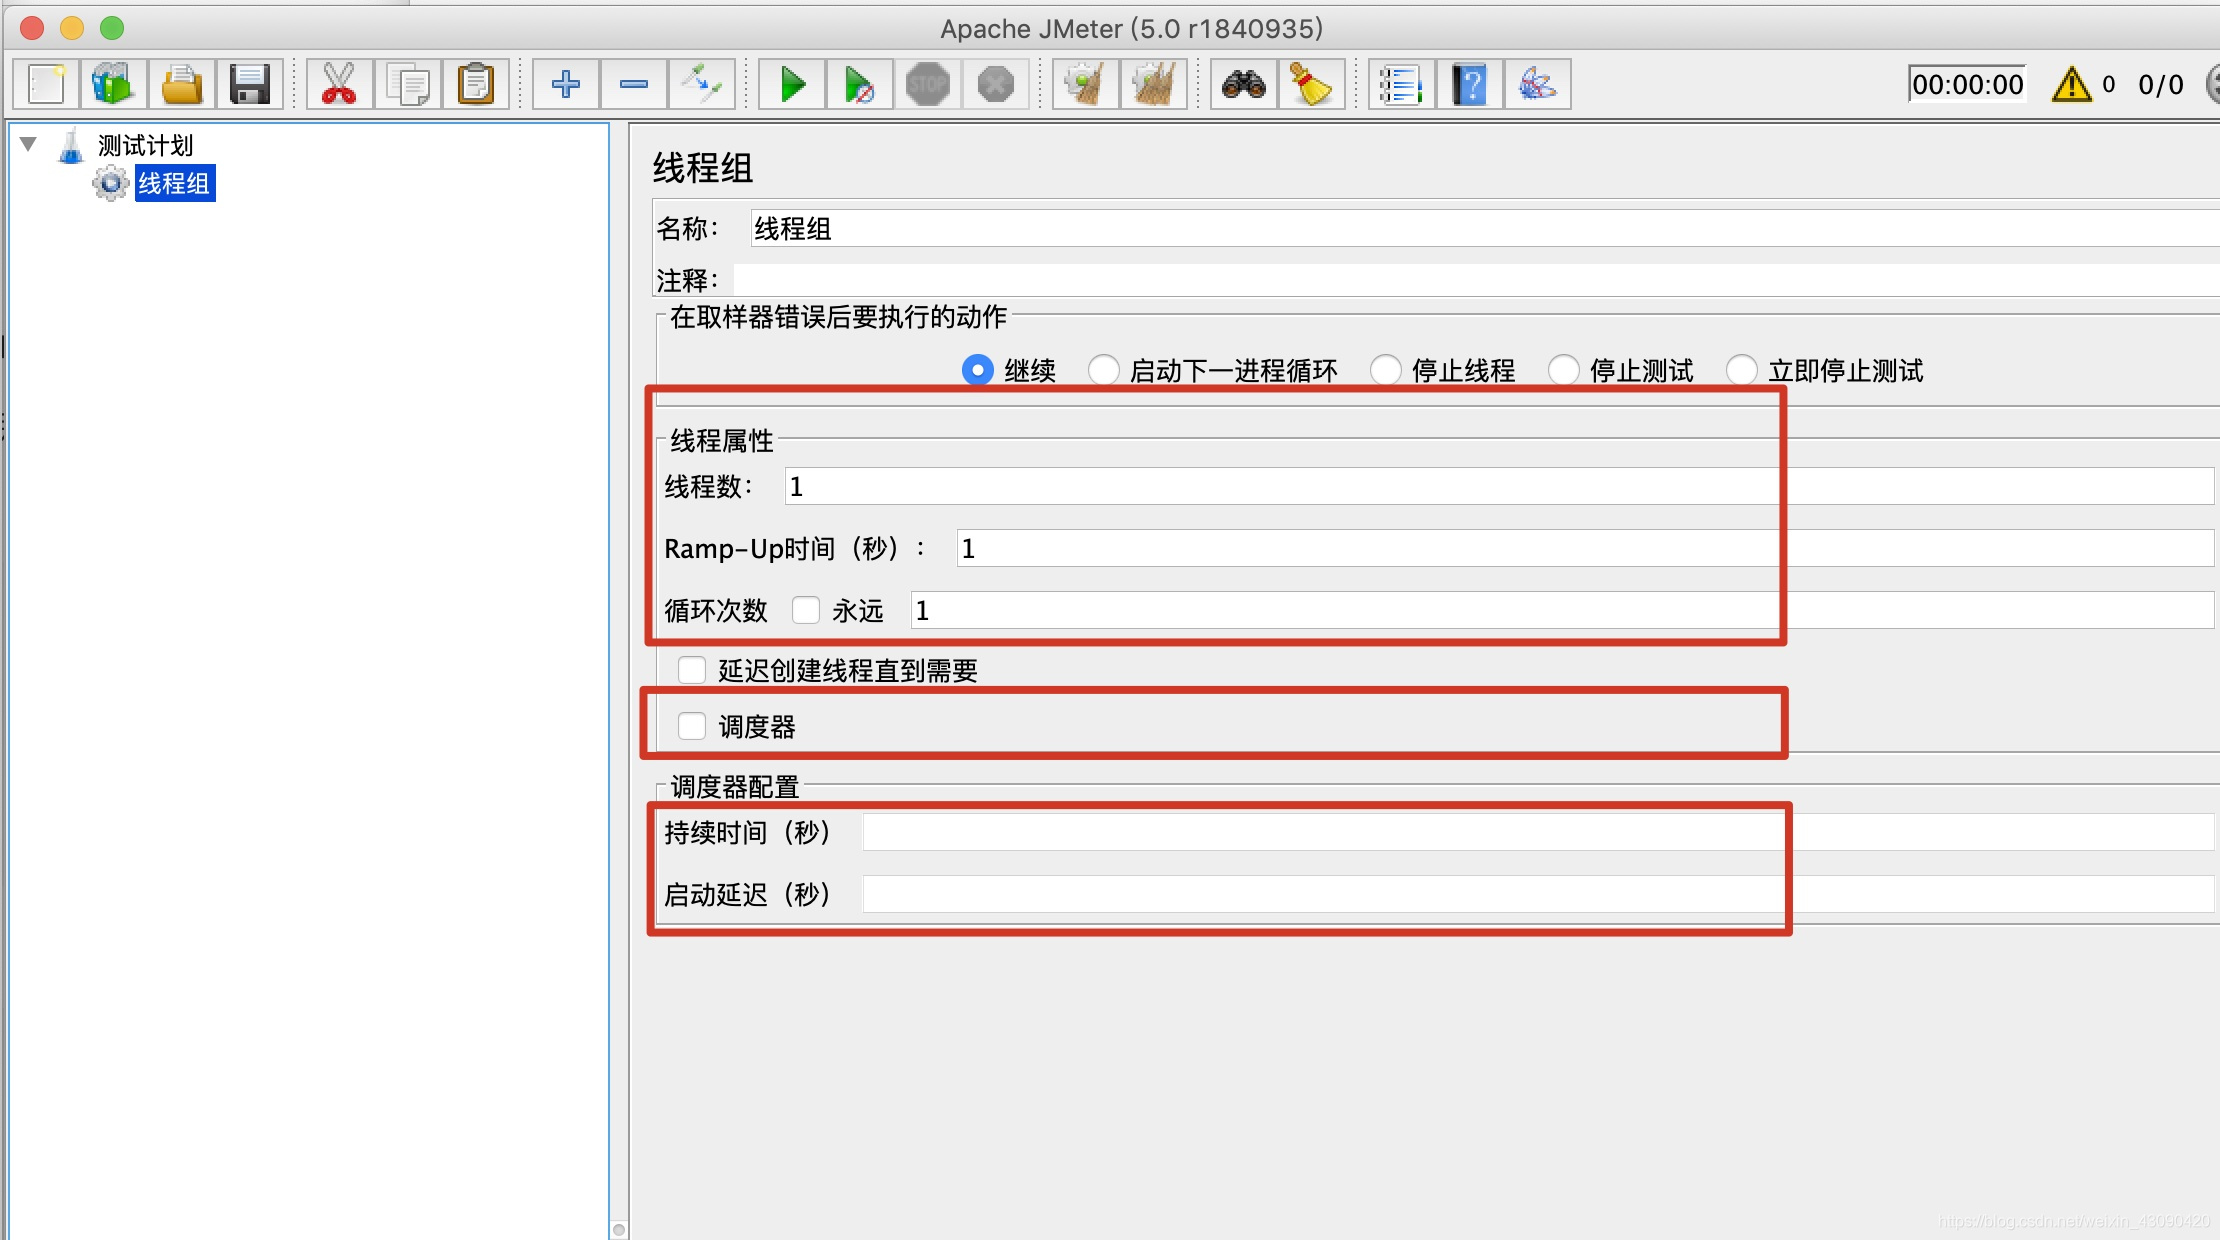Viewport: 2220px width, 1240px height.
Task: Click the 循环次数 count input field
Action: 1562,611
